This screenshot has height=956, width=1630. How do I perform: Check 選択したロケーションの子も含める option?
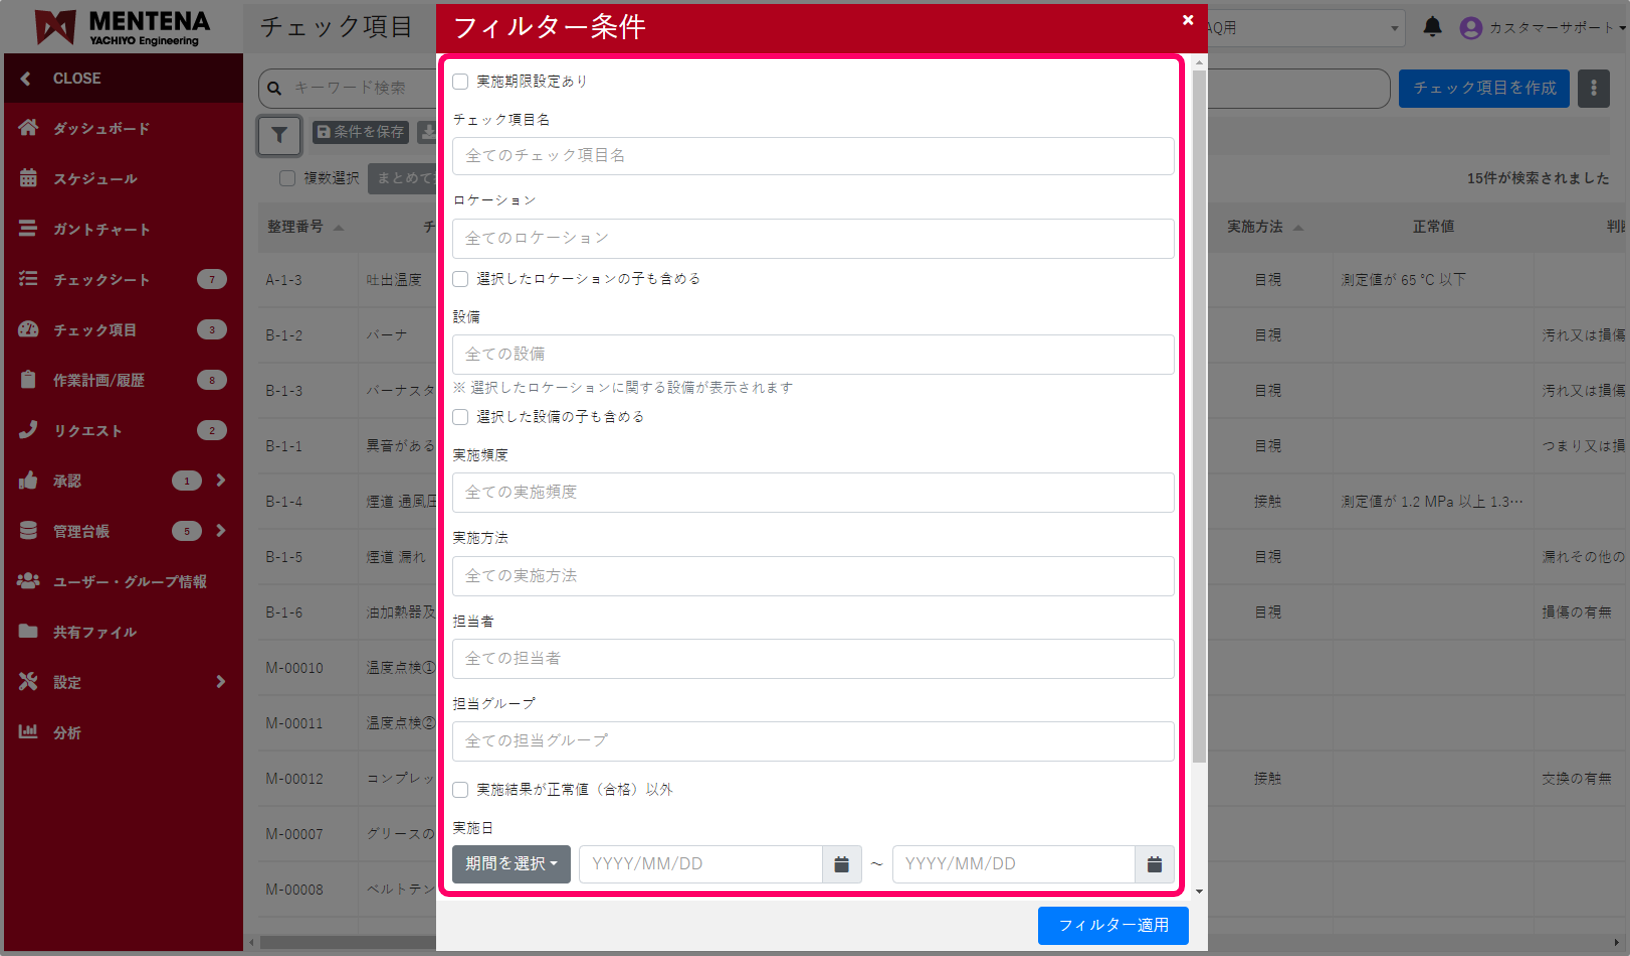[460, 279]
